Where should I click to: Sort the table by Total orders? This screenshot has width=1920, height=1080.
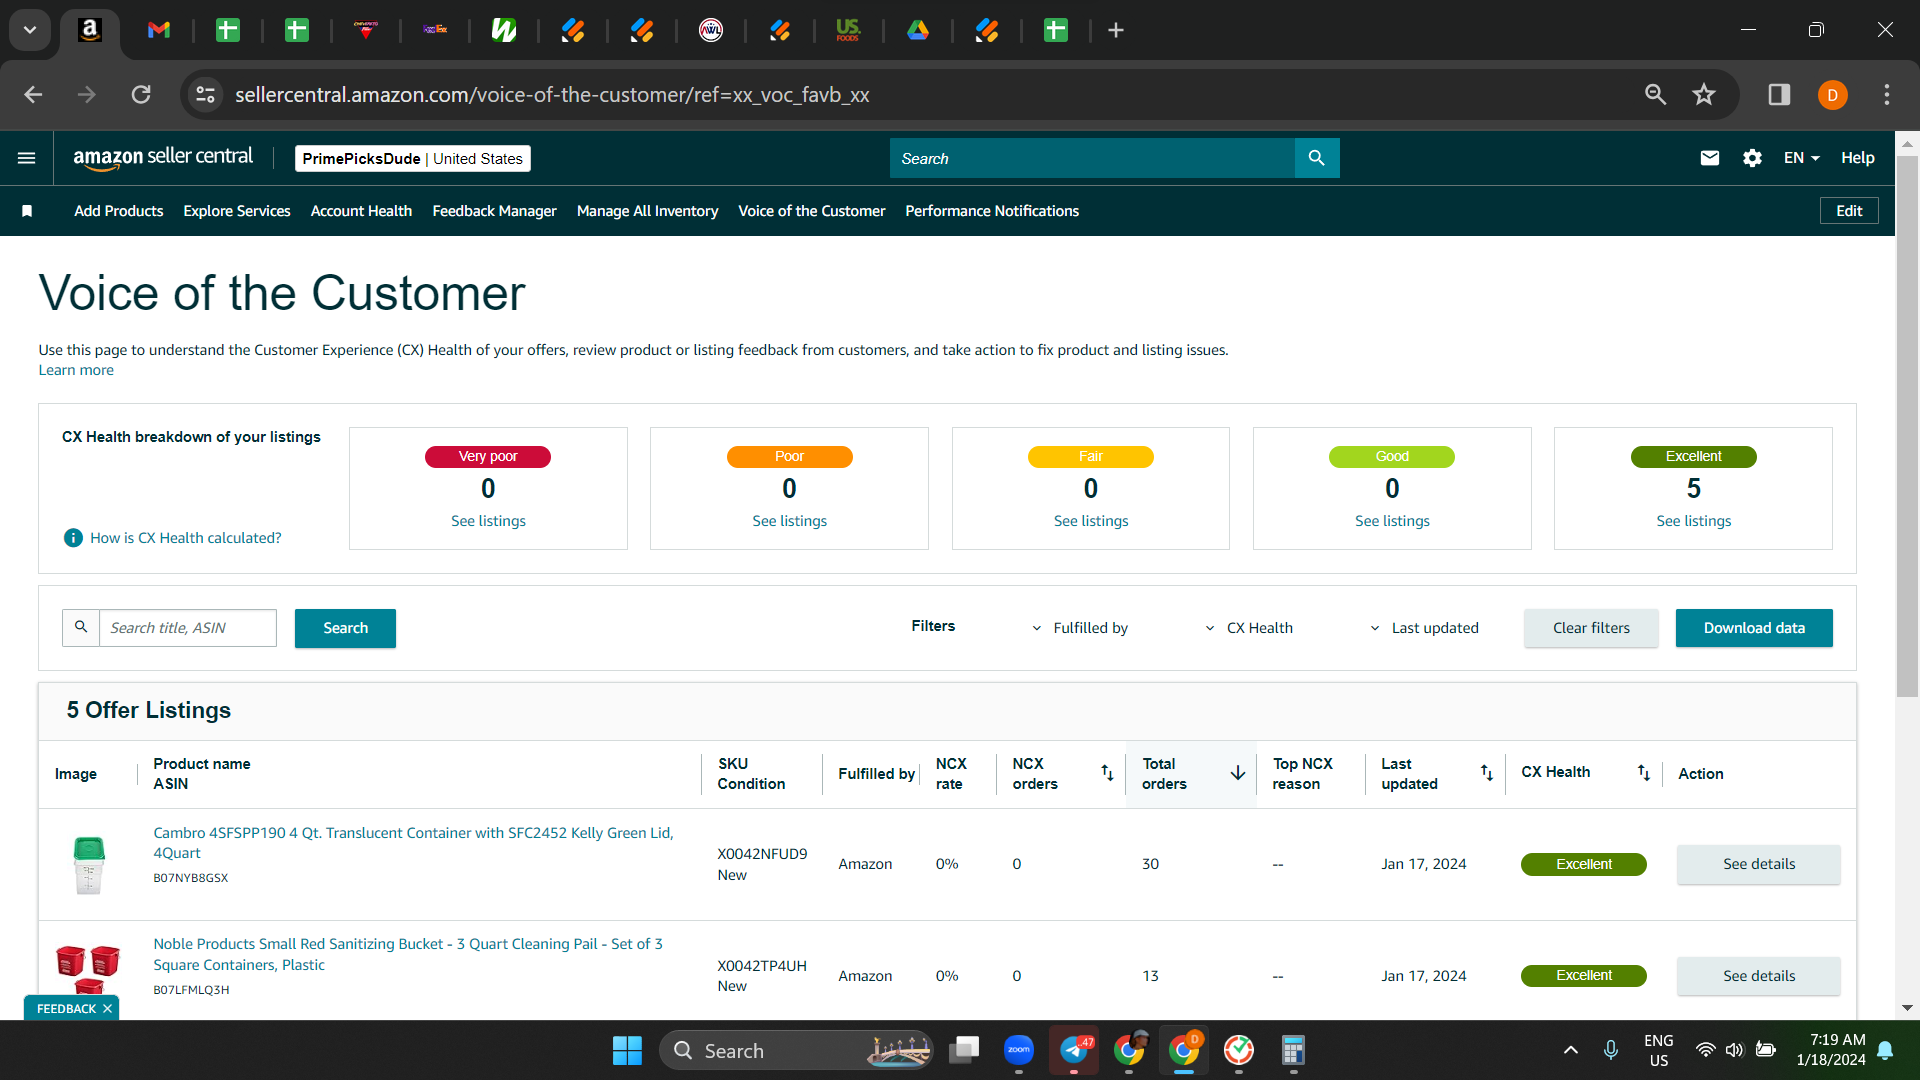click(1237, 773)
